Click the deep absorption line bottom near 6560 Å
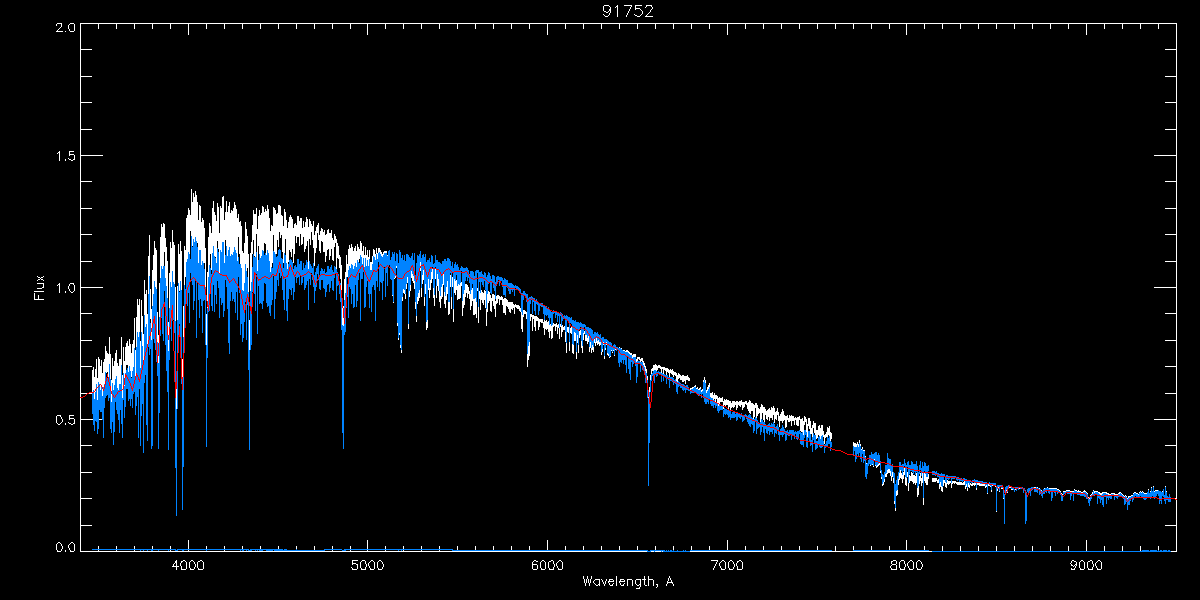The height and width of the screenshot is (600, 1200). [x=648, y=483]
